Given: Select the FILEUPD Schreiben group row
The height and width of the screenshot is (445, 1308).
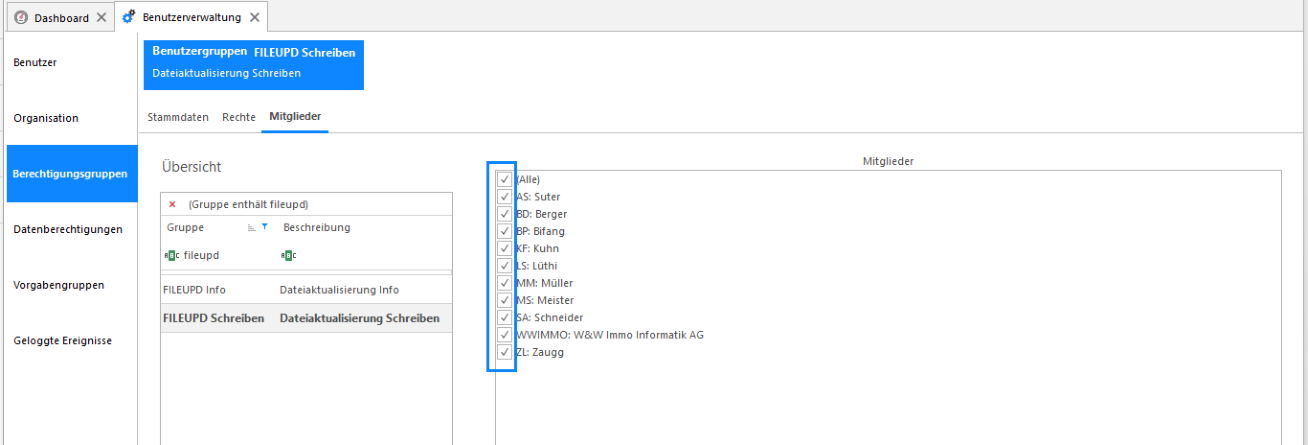Looking at the screenshot, I should click(x=306, y=318).
